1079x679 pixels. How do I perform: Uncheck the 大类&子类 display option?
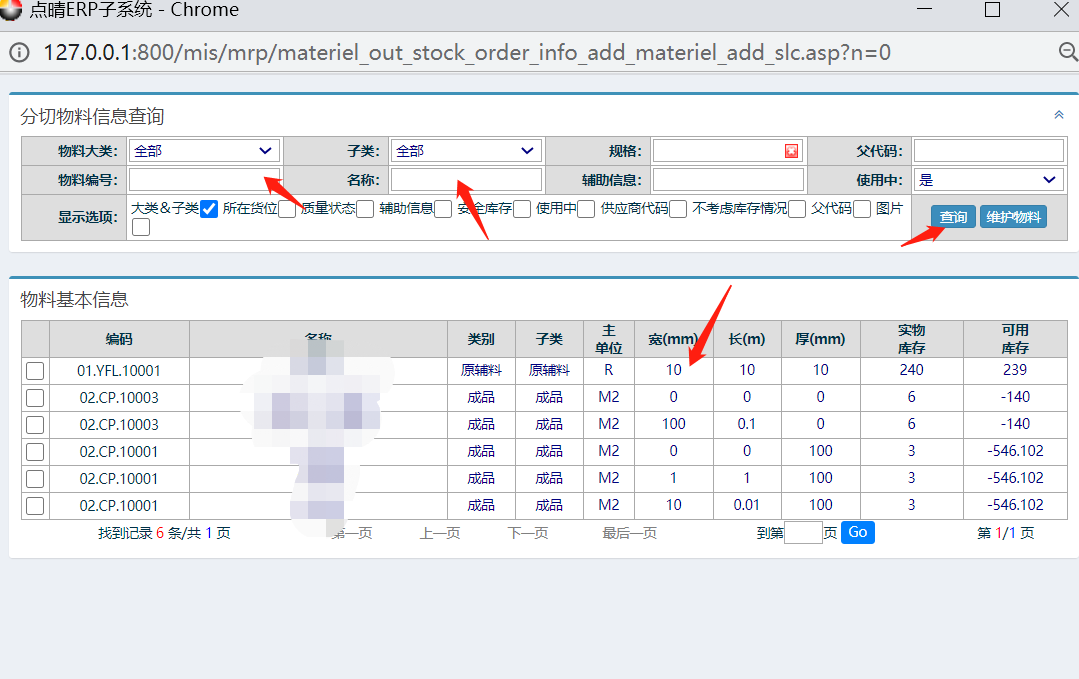(209, 209)
